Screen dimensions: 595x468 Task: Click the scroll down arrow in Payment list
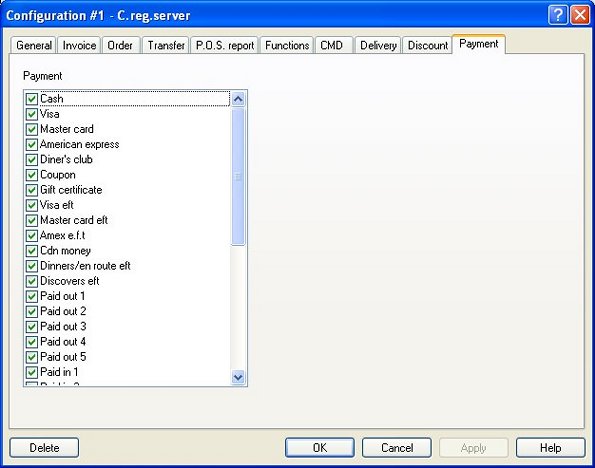click(x=238, y=377)
